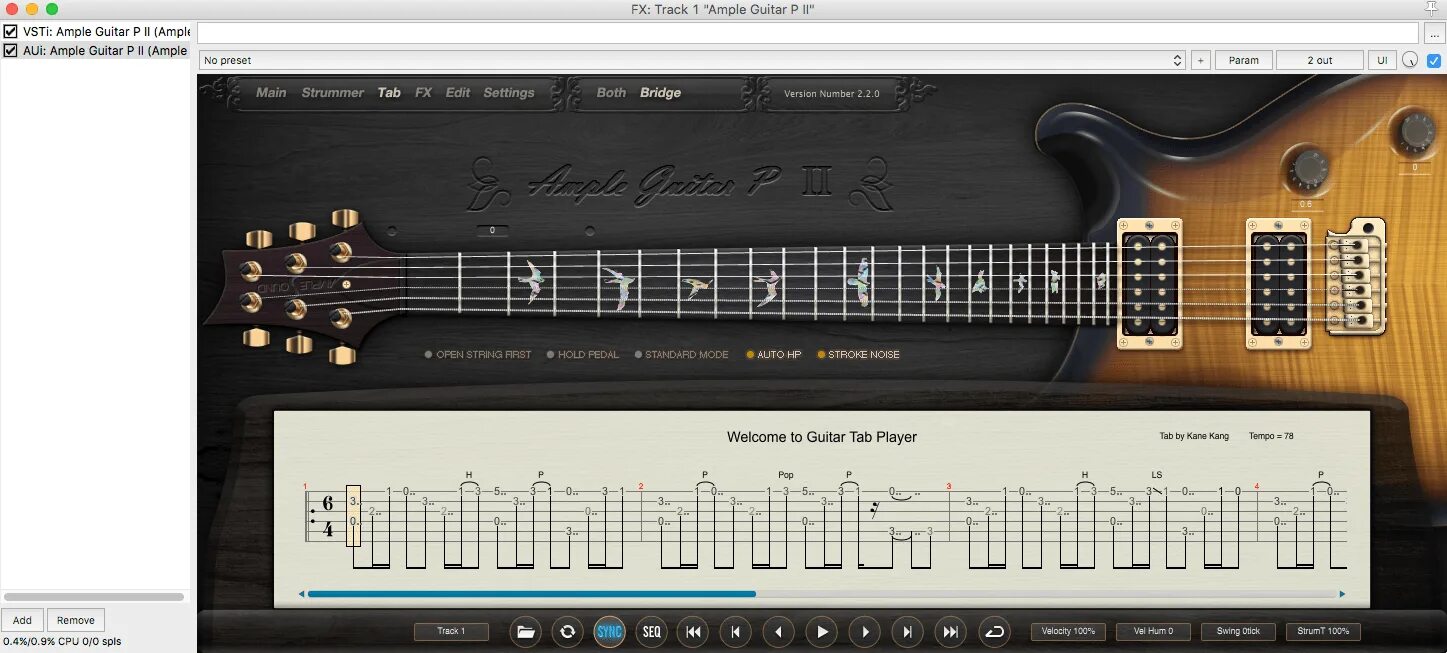Click the Param button
Screen dimensions: 1447x653
click(1244, 60)
